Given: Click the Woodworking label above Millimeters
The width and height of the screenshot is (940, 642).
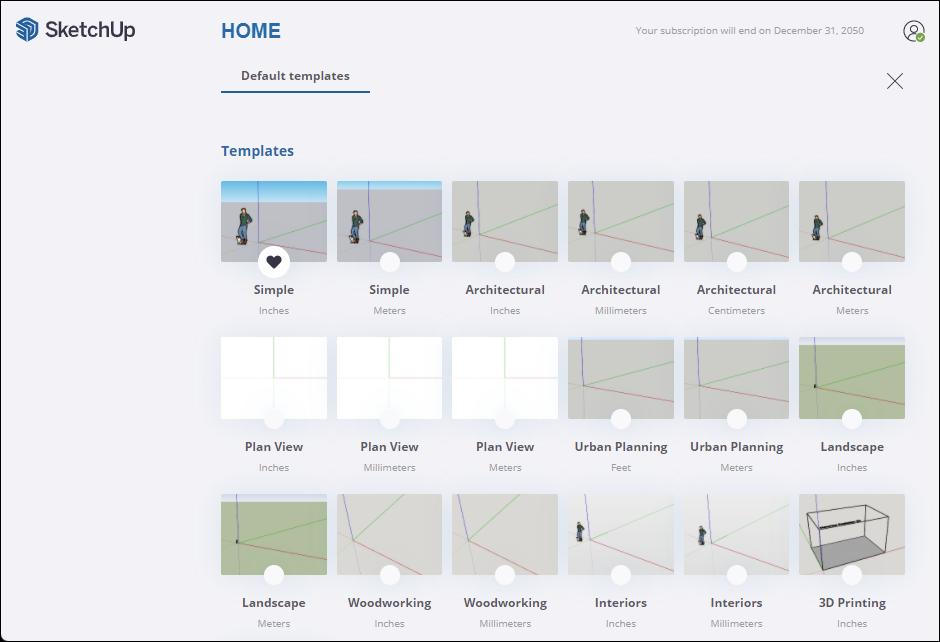Looking at the screenshot, I should click(x=505, y=603).
